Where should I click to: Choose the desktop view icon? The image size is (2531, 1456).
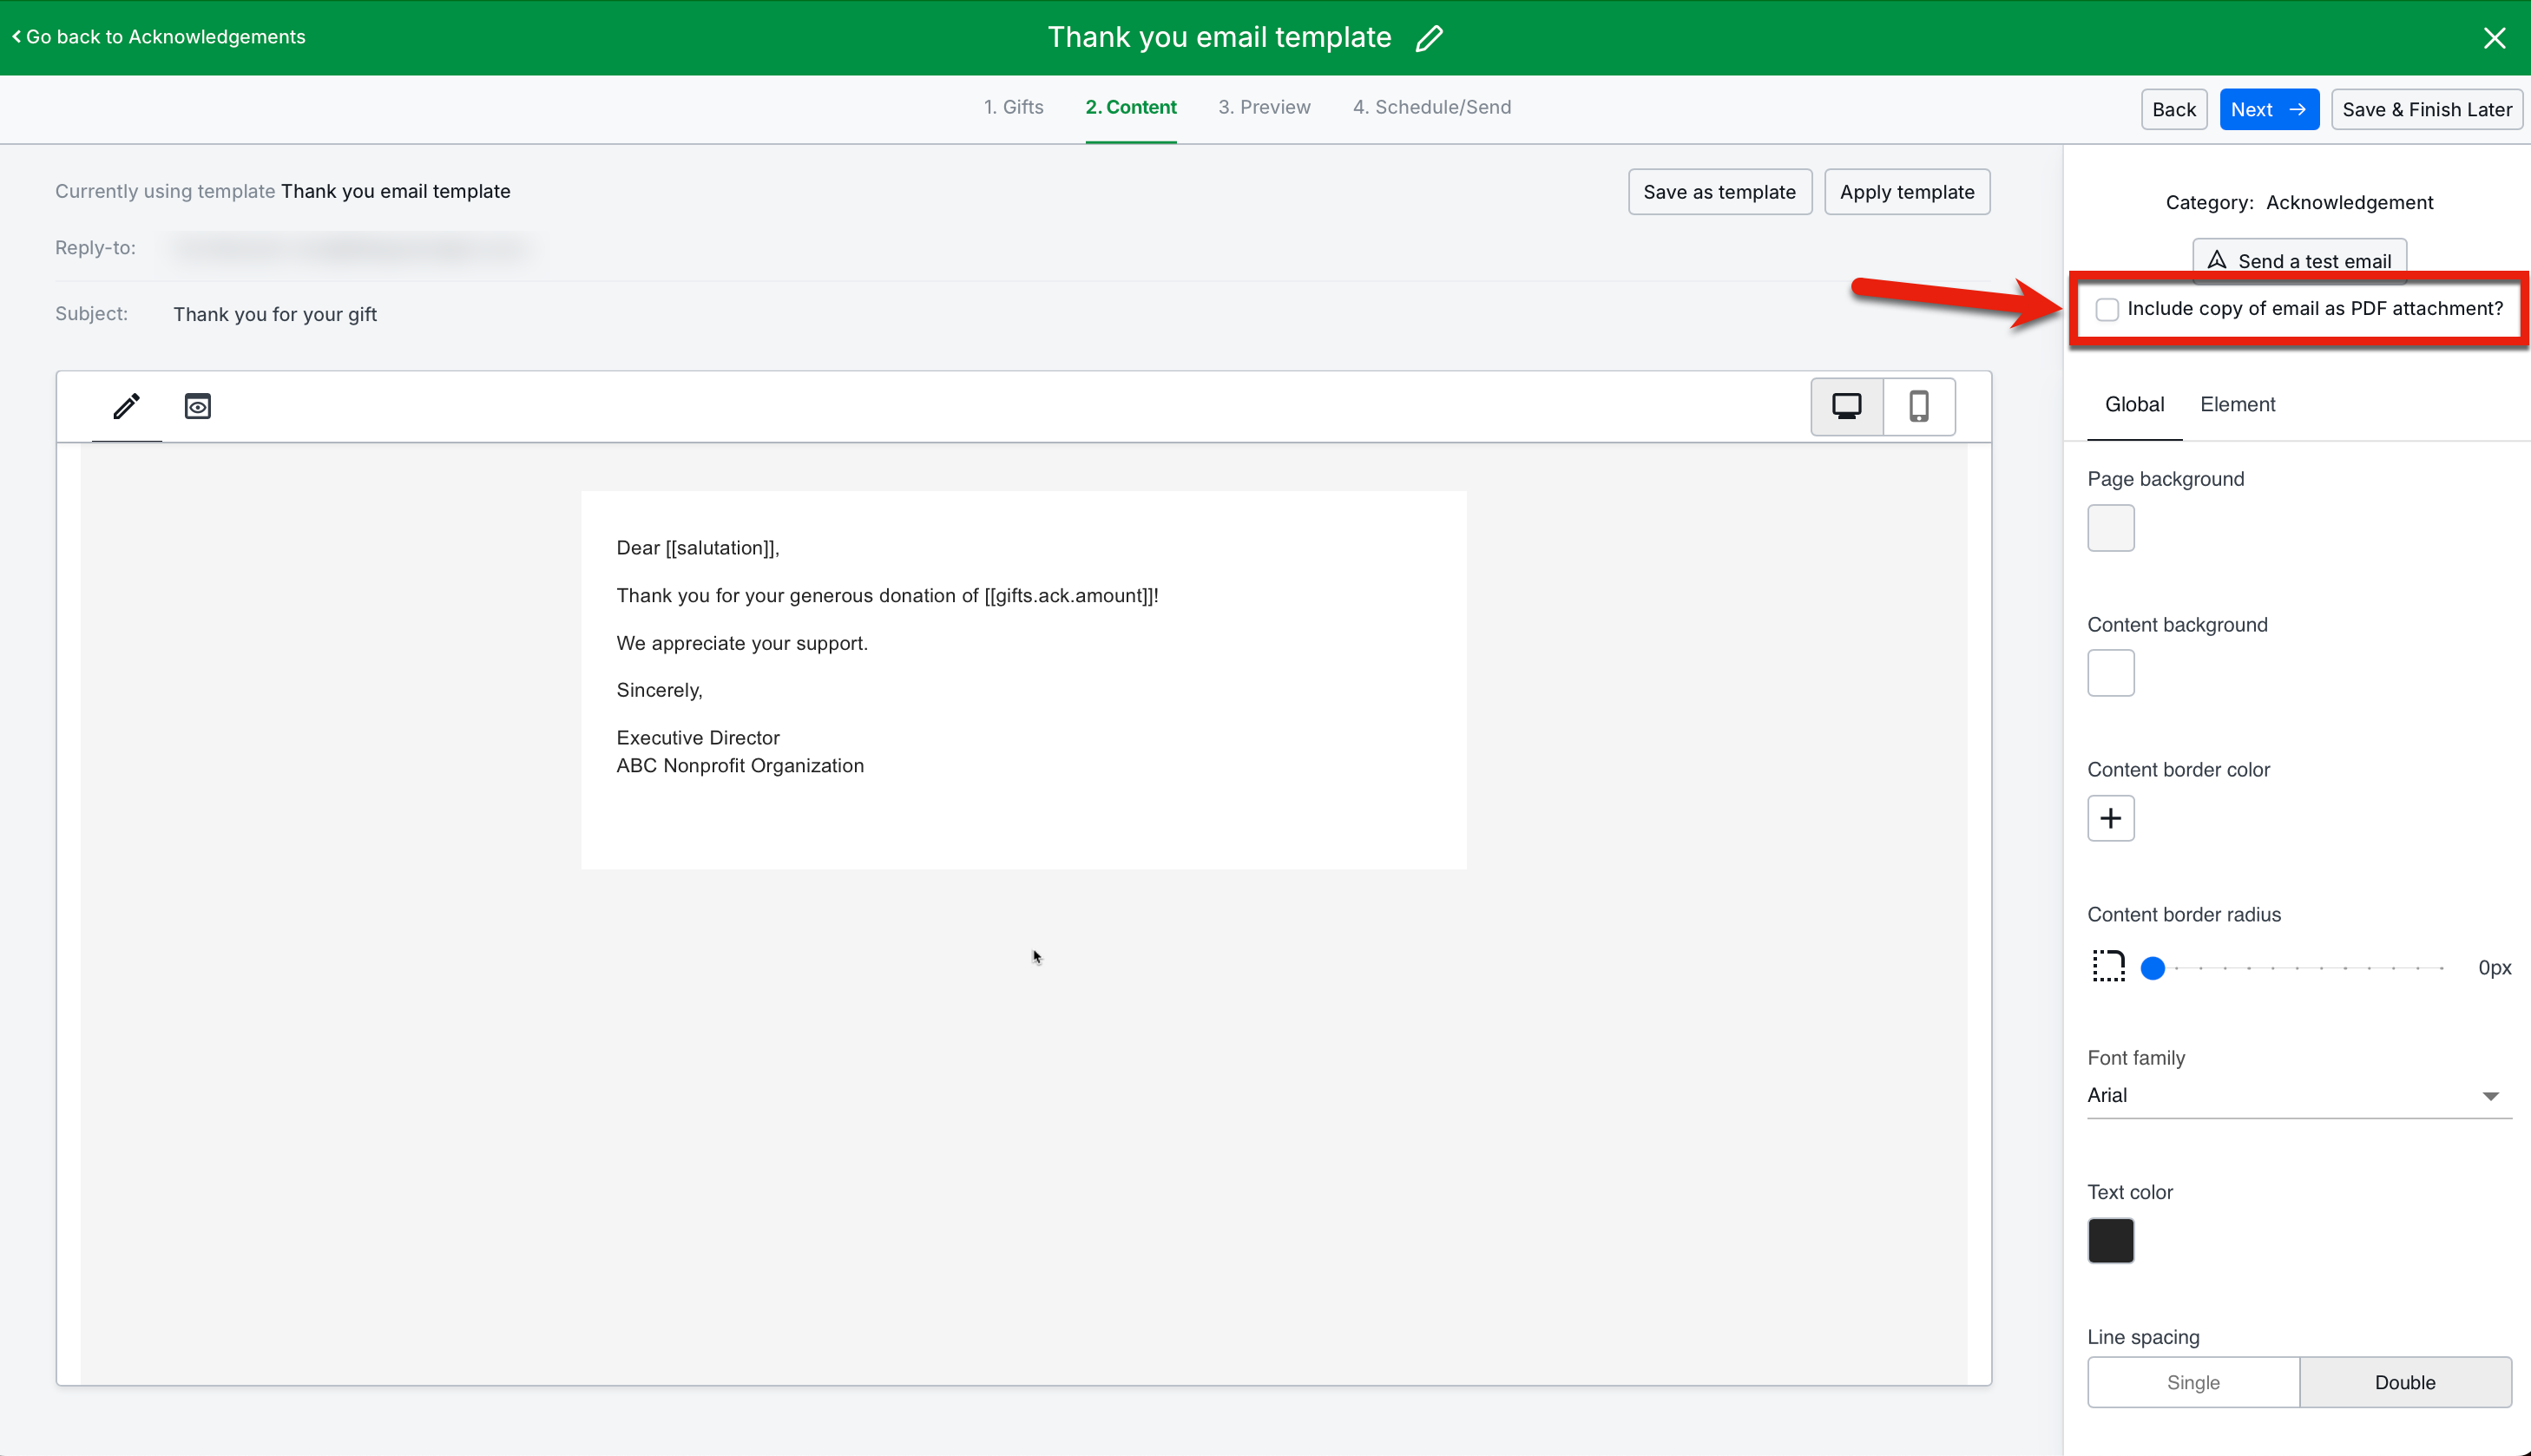[1846, 406]
